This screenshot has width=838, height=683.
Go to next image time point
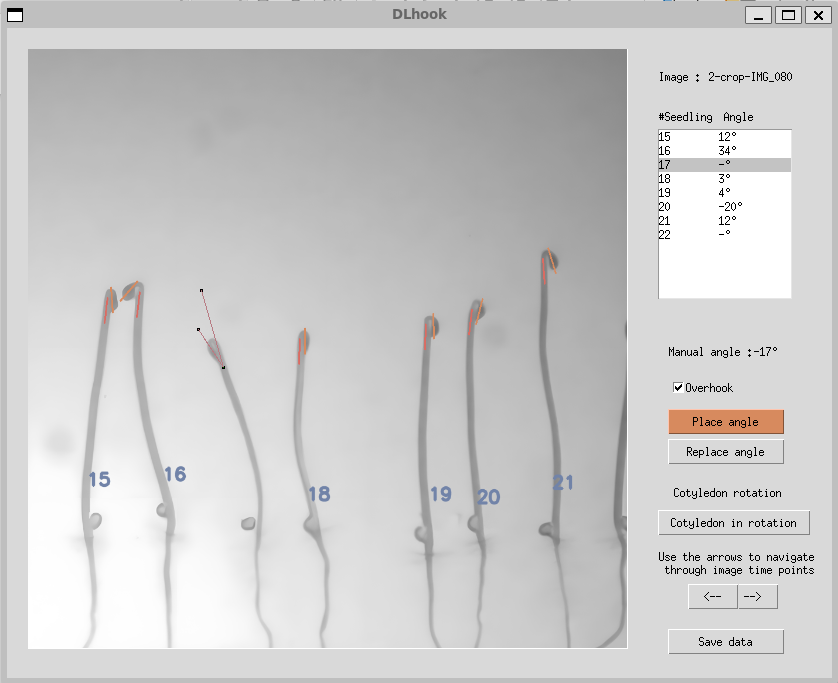point(757,597)
